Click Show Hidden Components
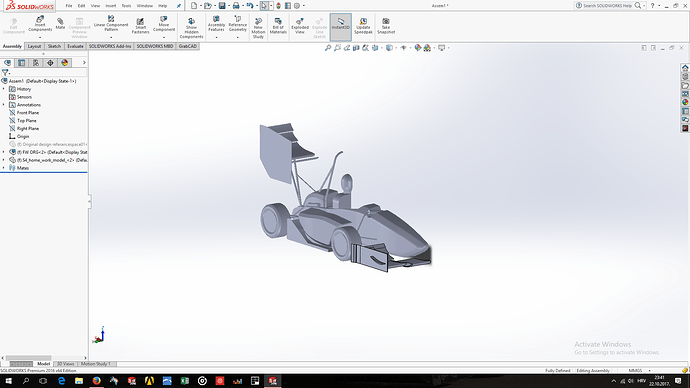The image size is (690, 388). [x=191, y=28]
